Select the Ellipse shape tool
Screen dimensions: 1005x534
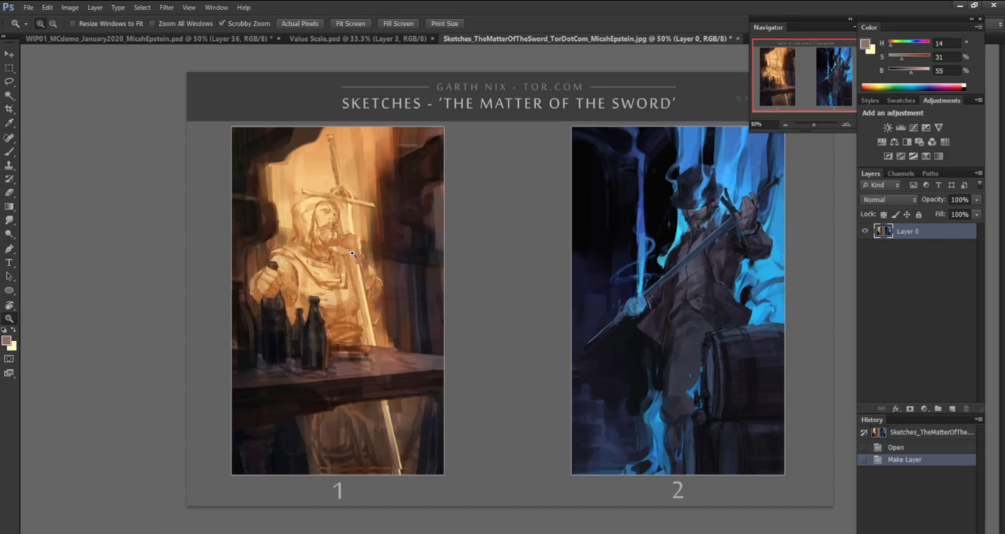[x=9, y=290]
